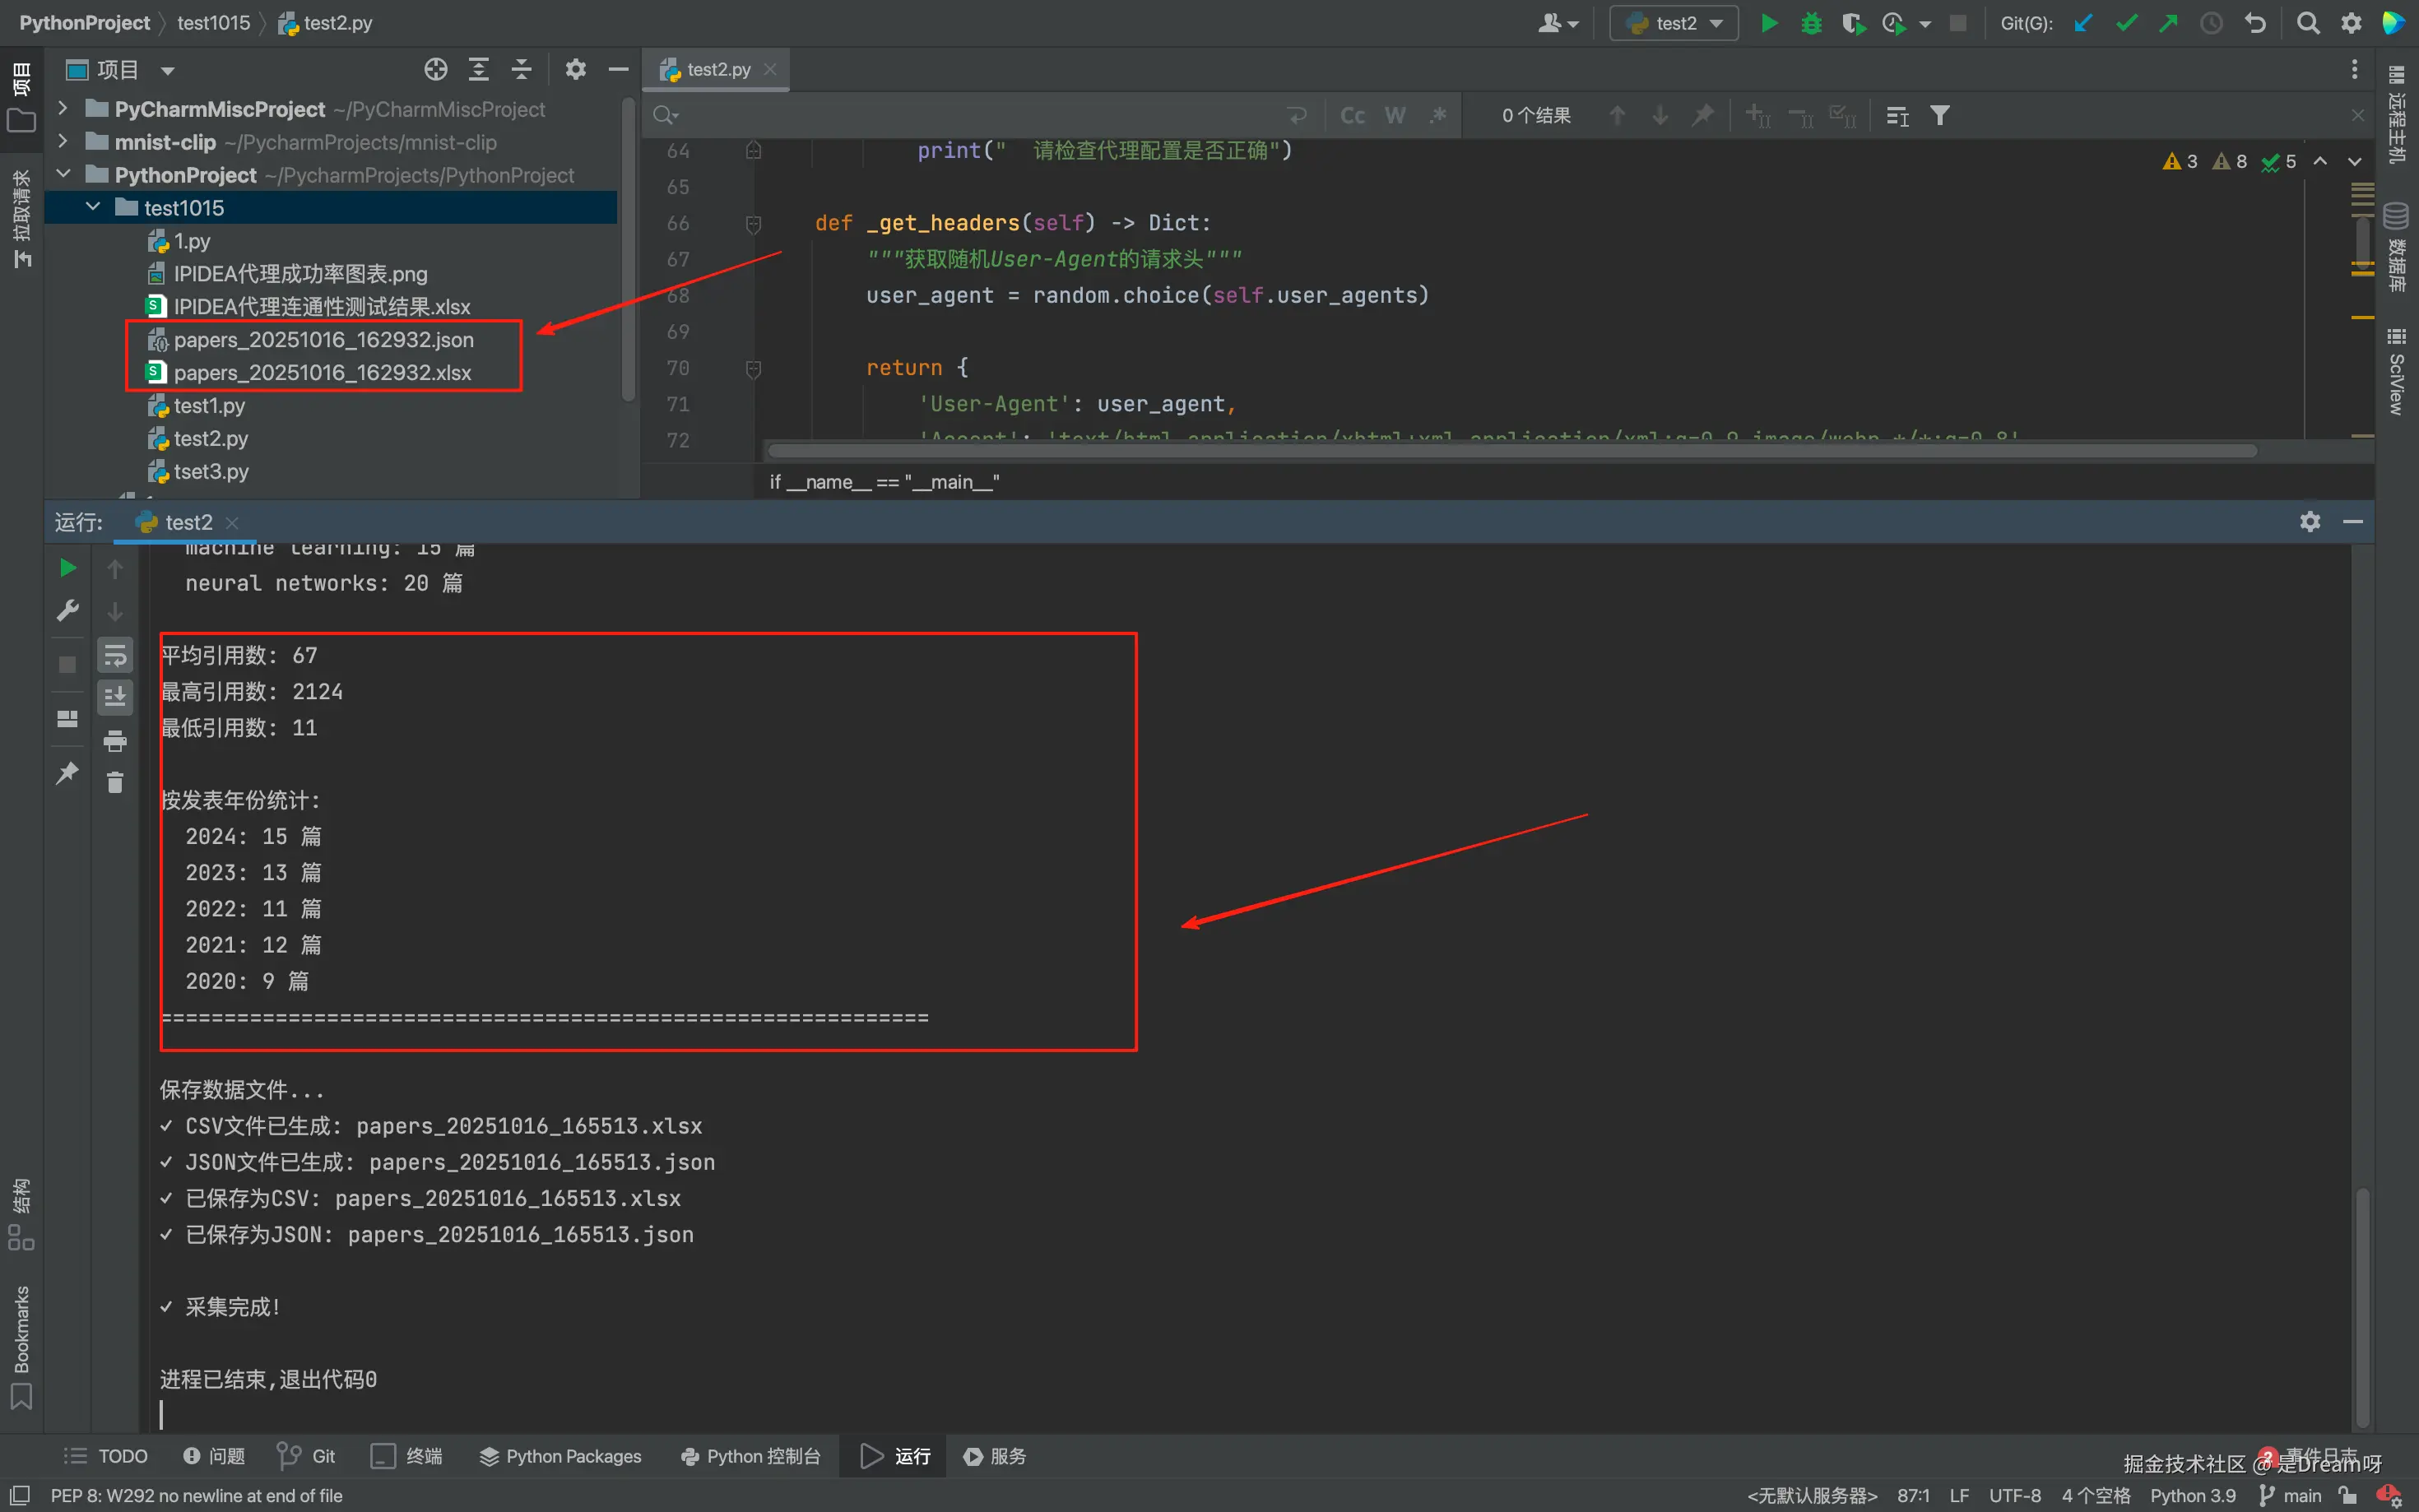Click the clear all trash icon in Run panel
This screenshot has height=1512, width=2419.
click(x=115, y=782)
